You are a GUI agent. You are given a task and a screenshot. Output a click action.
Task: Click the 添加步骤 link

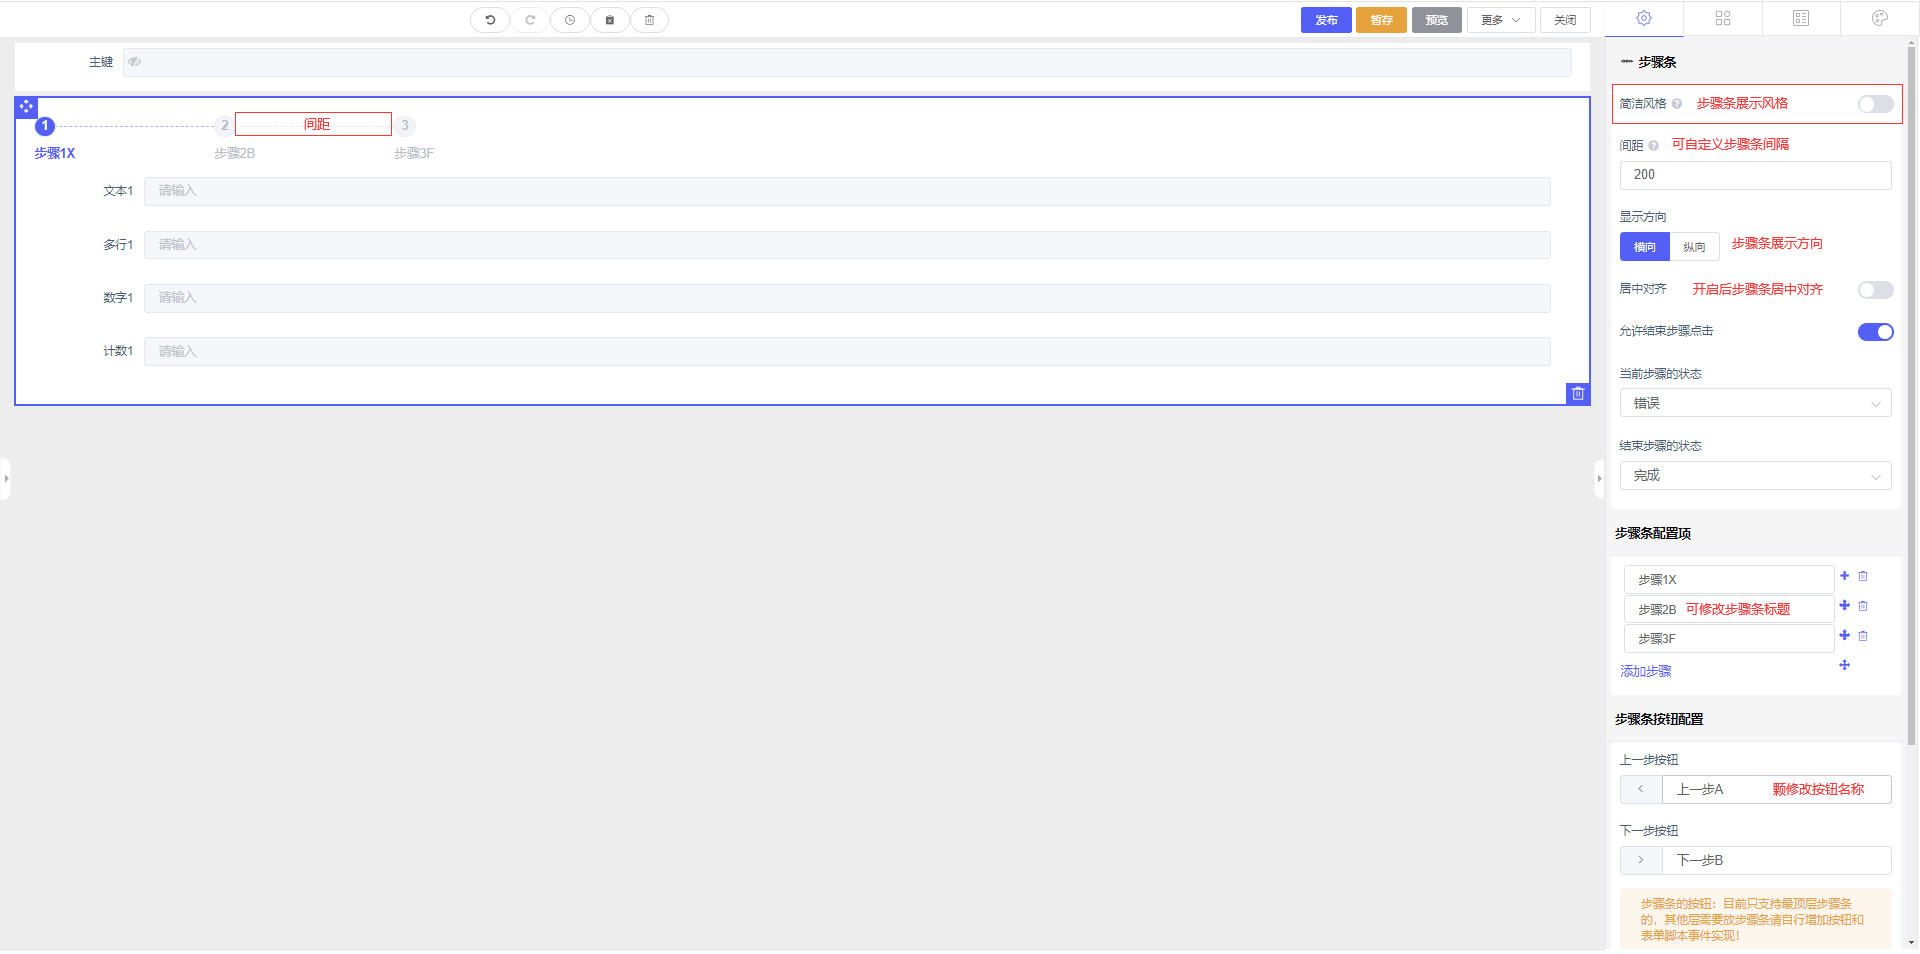[x=1646, y=672]
